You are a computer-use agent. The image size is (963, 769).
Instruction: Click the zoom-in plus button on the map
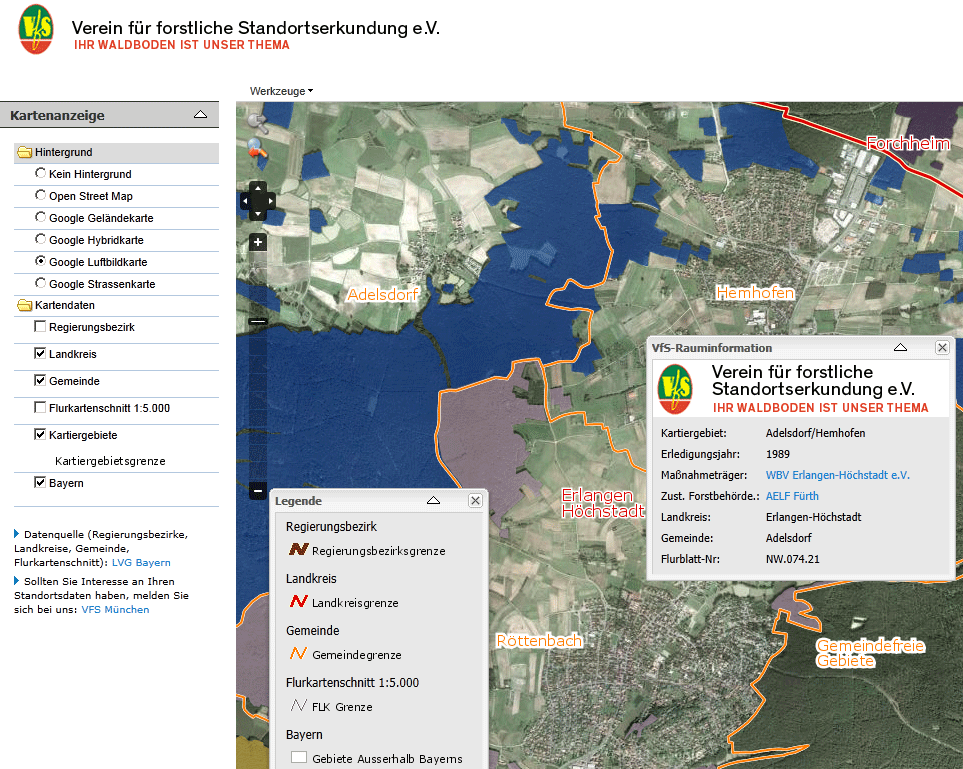tap(258, 242)
